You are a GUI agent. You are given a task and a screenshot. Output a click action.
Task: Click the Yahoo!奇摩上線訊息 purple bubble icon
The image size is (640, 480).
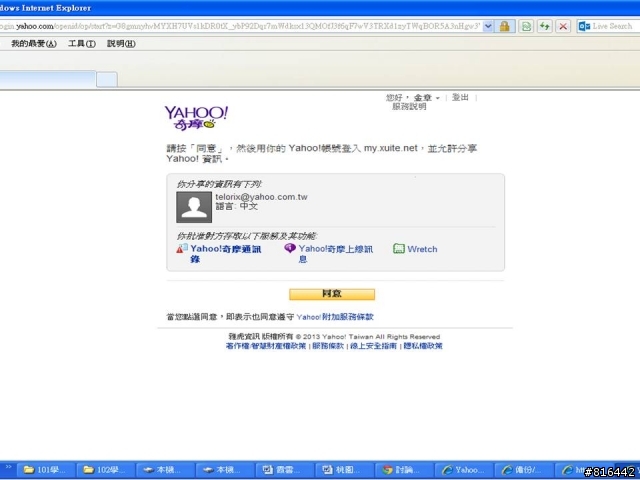point(290,248)
